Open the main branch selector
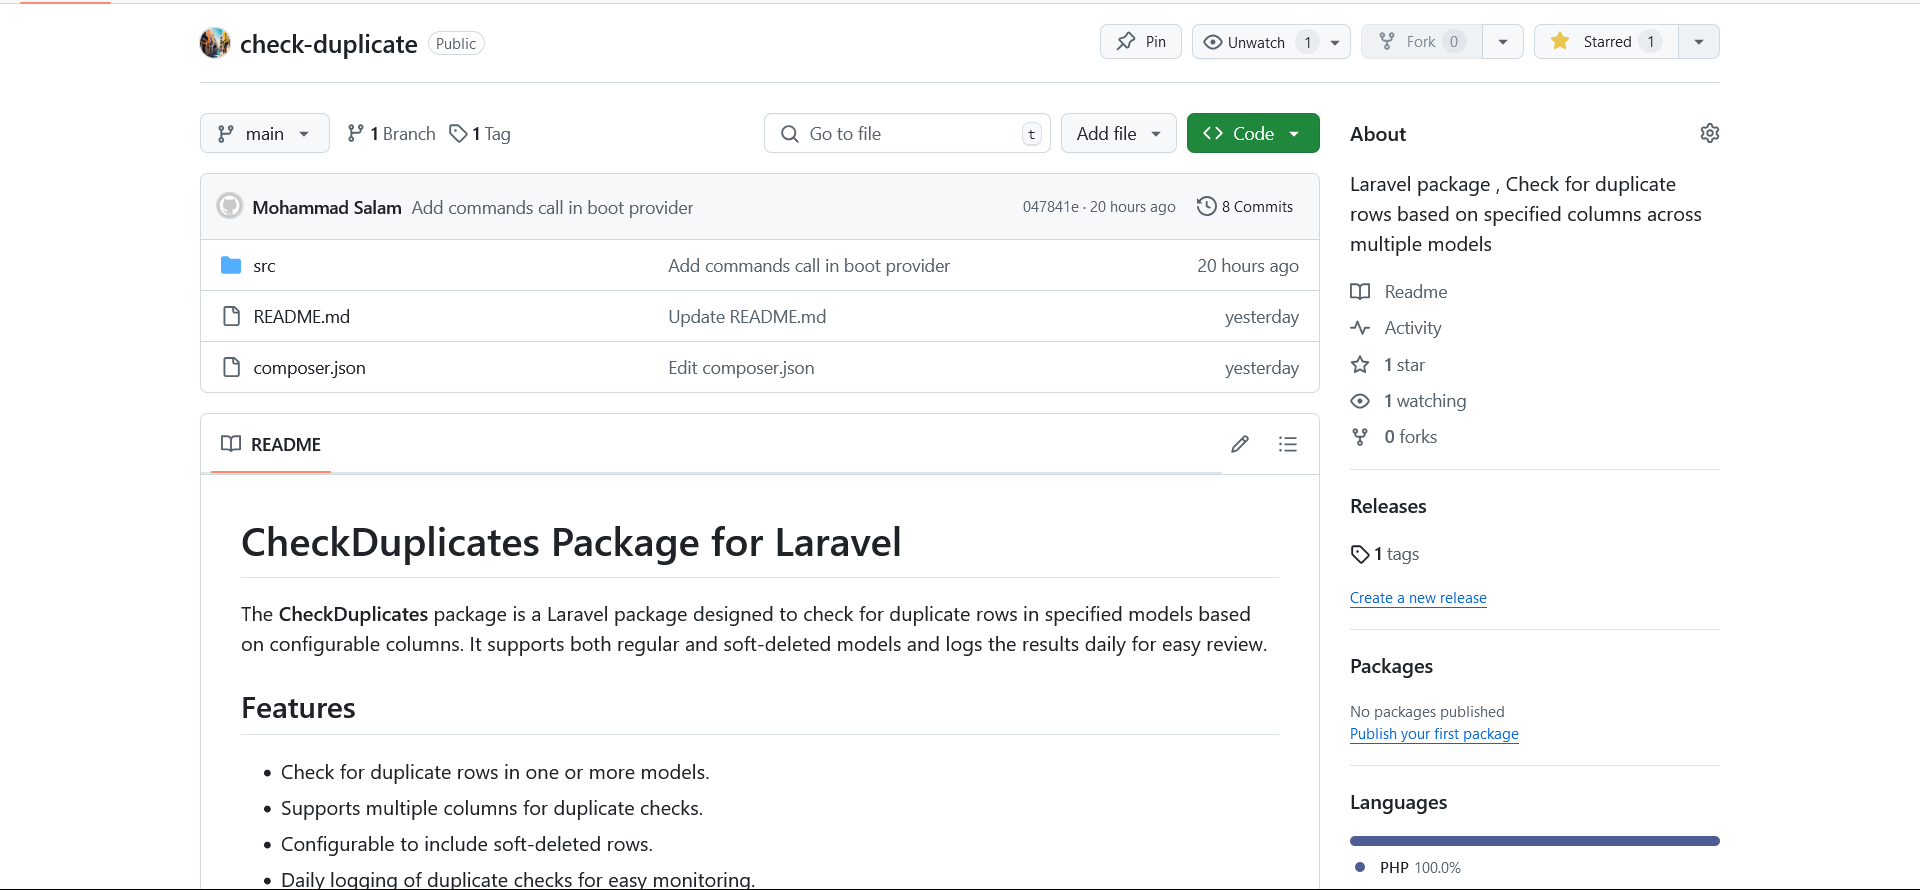Screen dimensions: 1920x890 pos(265,133)
